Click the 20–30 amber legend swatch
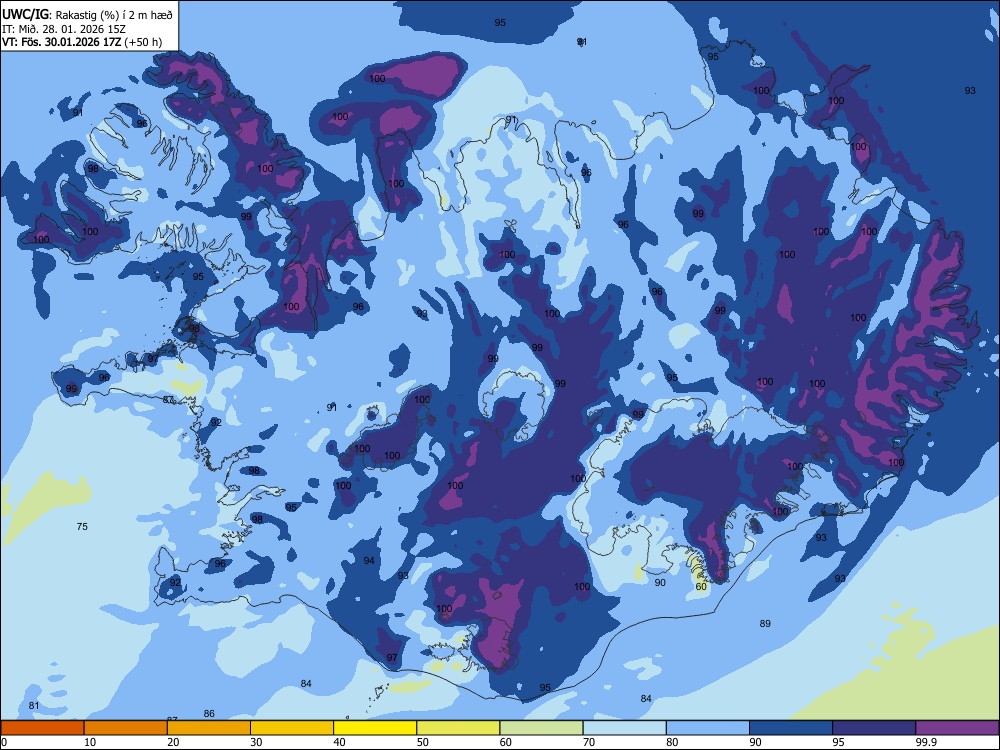Image resolution: width=1000 pixels, height=750 pixels. click(209, 728)
